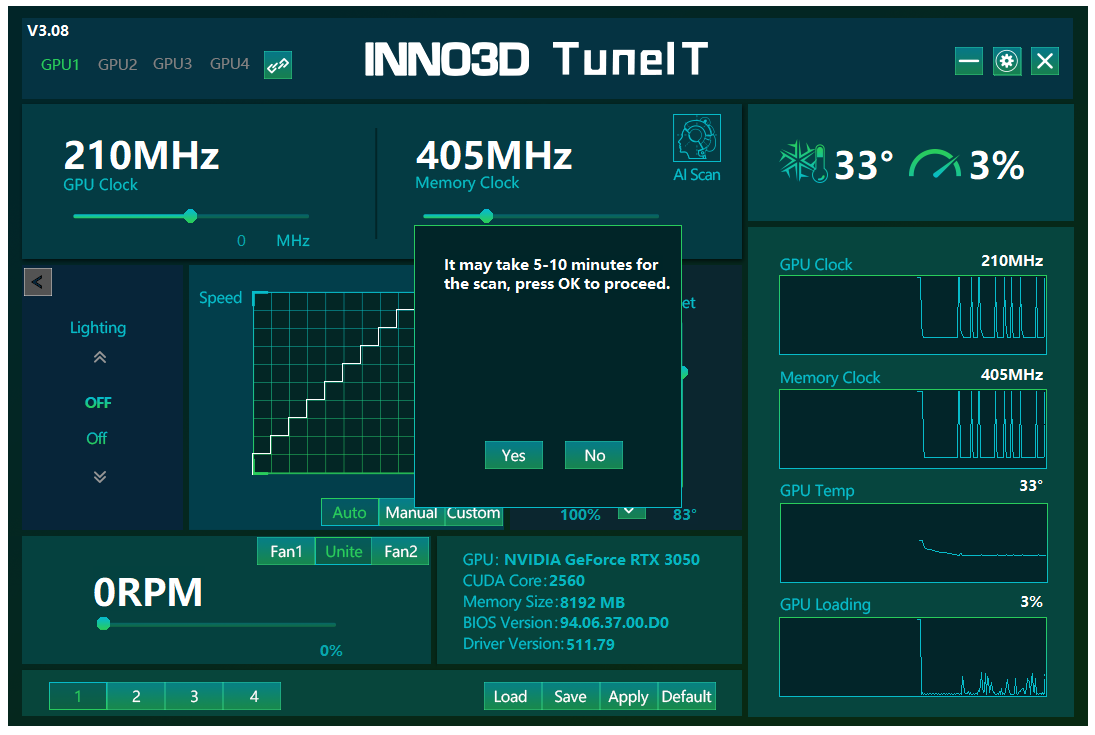Click the AI Scan head icon
Screen dimensions: 1095x735
click(x=696, y=138)
